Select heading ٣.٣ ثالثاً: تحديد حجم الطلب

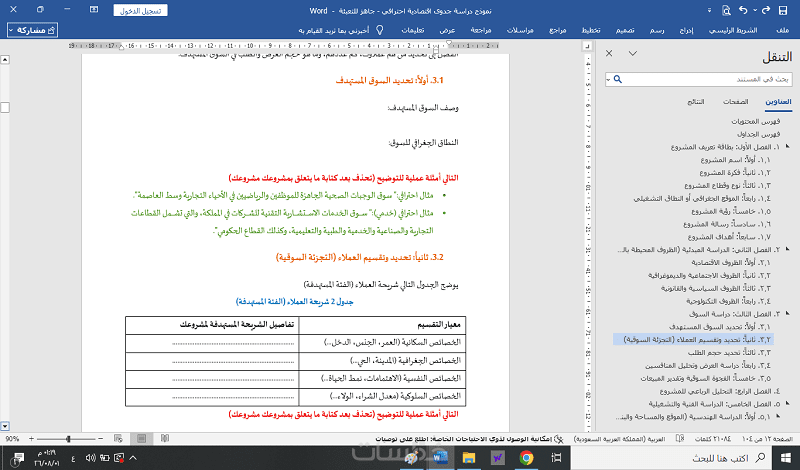click(x=728, y=353)
